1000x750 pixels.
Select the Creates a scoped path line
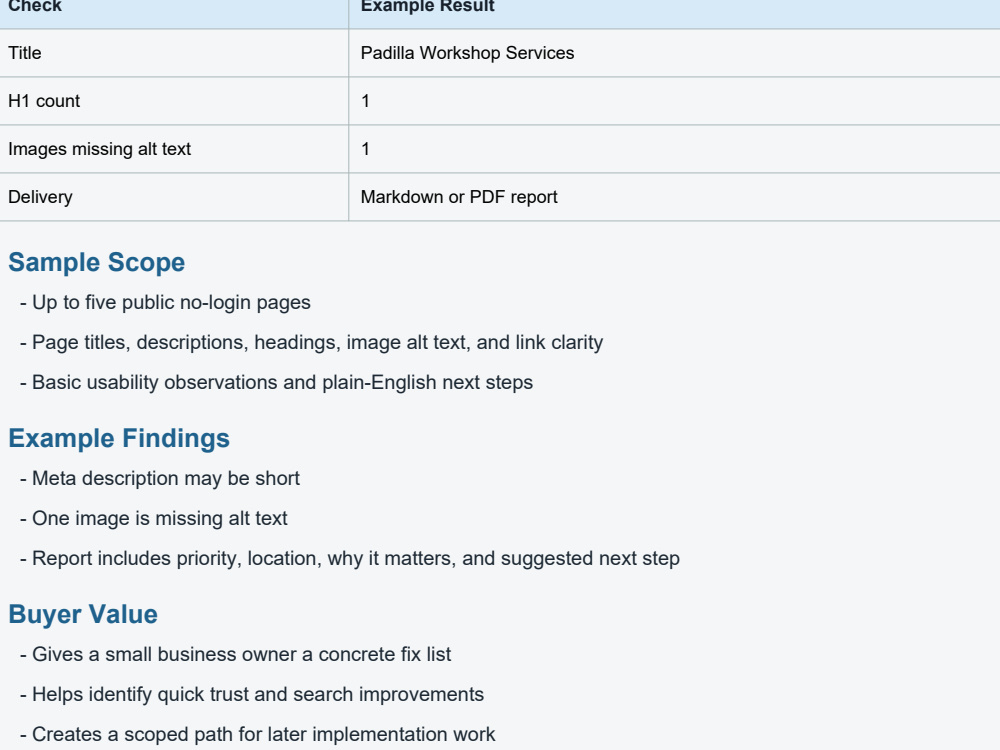(258, 734)
